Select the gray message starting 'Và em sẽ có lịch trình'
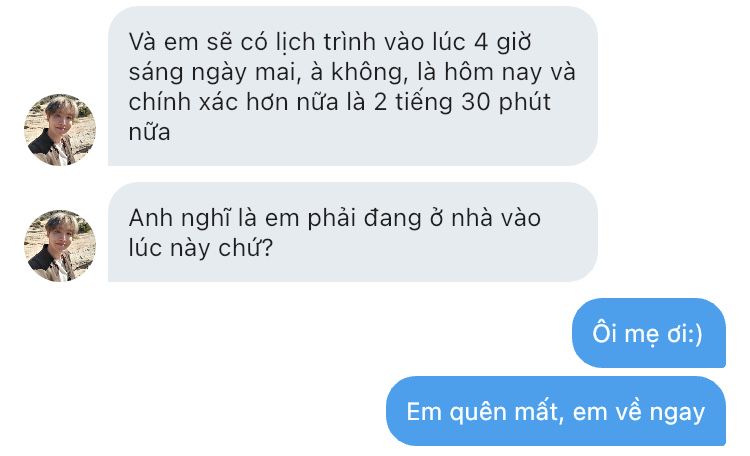Image resolution: width=750 pixels, height=456 pixels. click(353, 86)
